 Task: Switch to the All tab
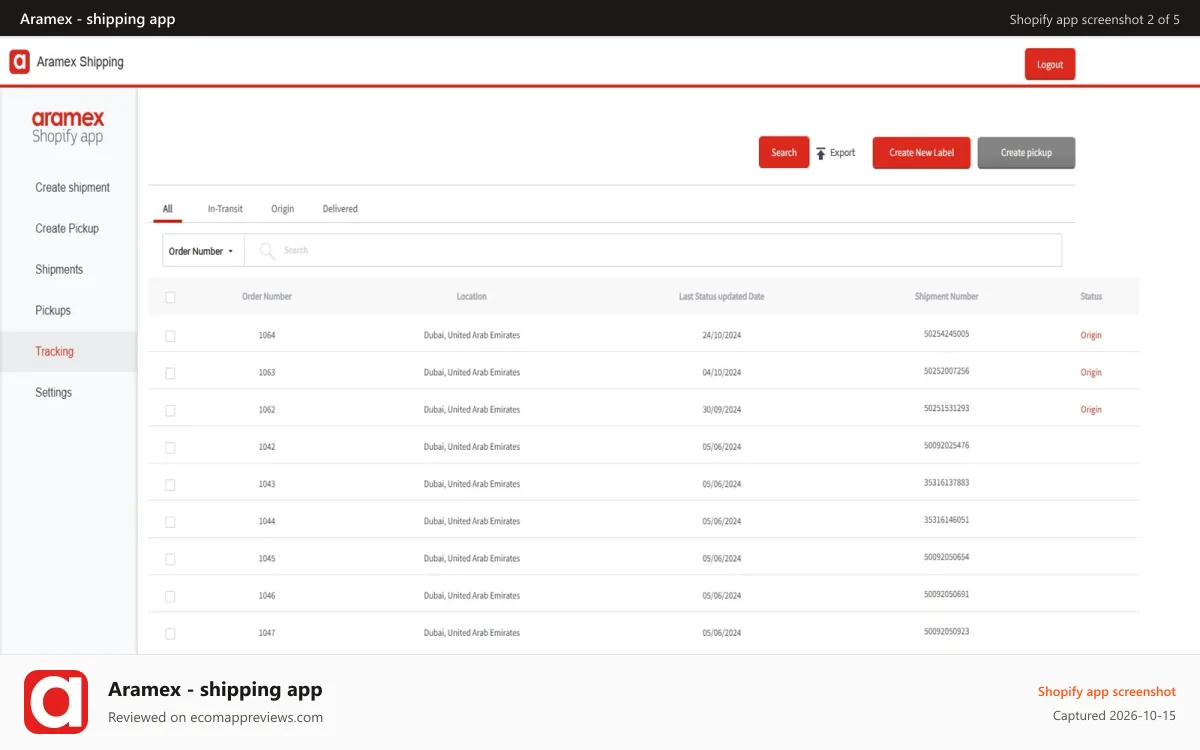[168, 209]
